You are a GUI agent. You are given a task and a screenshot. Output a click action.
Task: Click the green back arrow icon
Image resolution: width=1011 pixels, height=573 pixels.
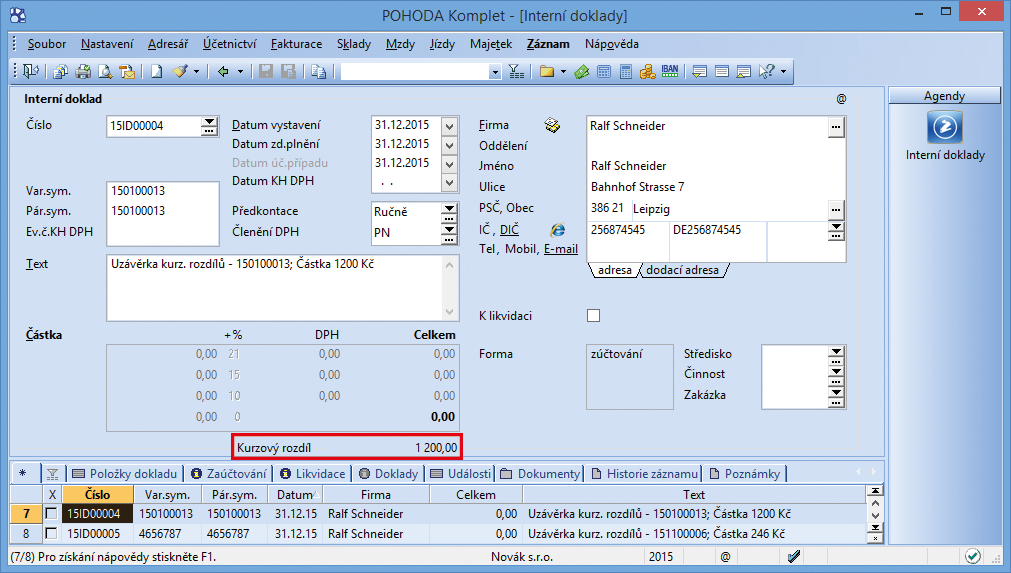pos(223,72)
